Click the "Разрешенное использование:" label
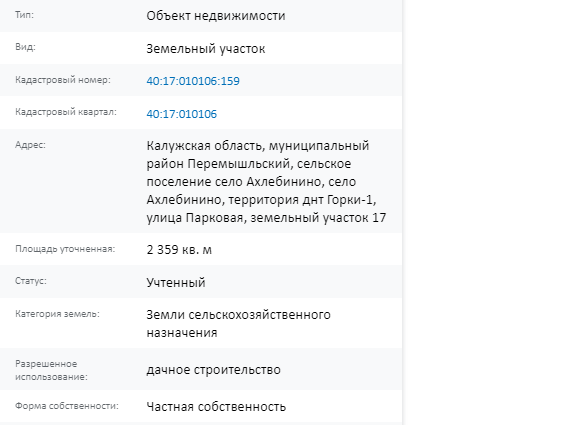 [x=51, y=370]
